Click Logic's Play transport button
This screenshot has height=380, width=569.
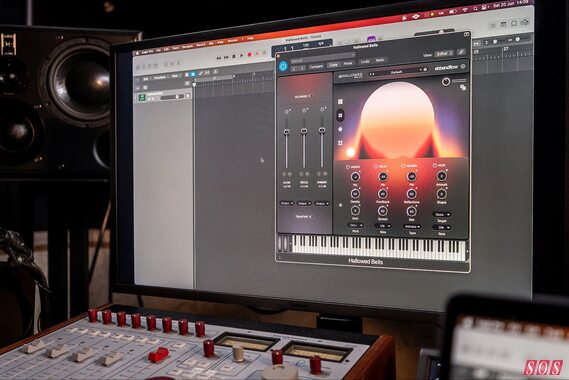241,56
